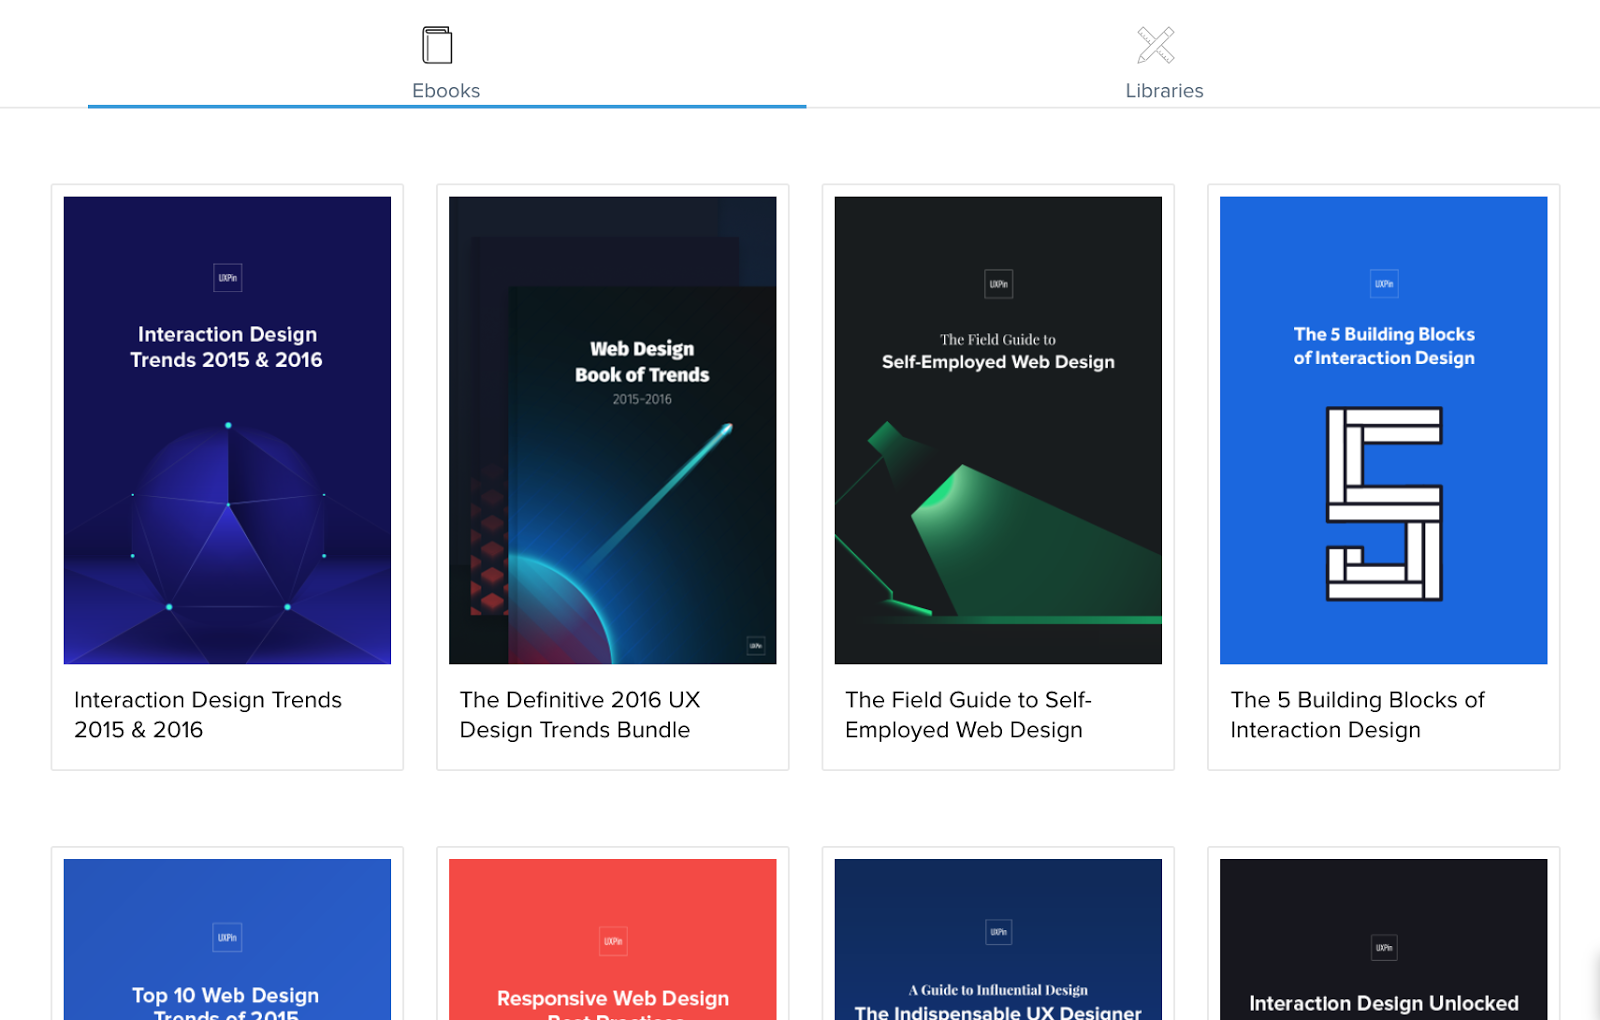
Task: Click the UXPin logo on the Indispensable UX Designer cover
Action: coord(997,931)
